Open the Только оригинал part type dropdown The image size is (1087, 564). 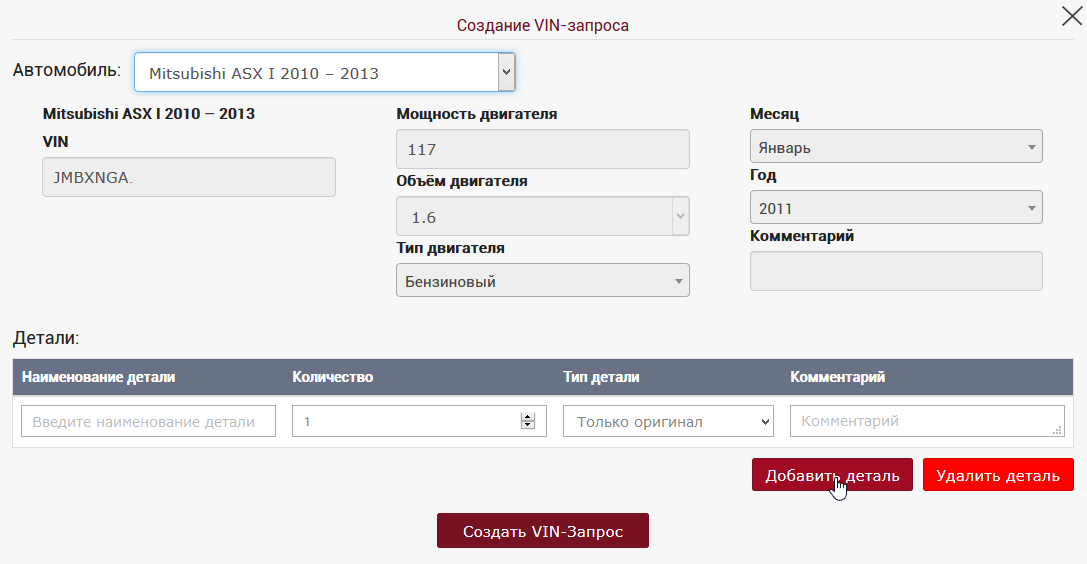click(x=668, y=422)
